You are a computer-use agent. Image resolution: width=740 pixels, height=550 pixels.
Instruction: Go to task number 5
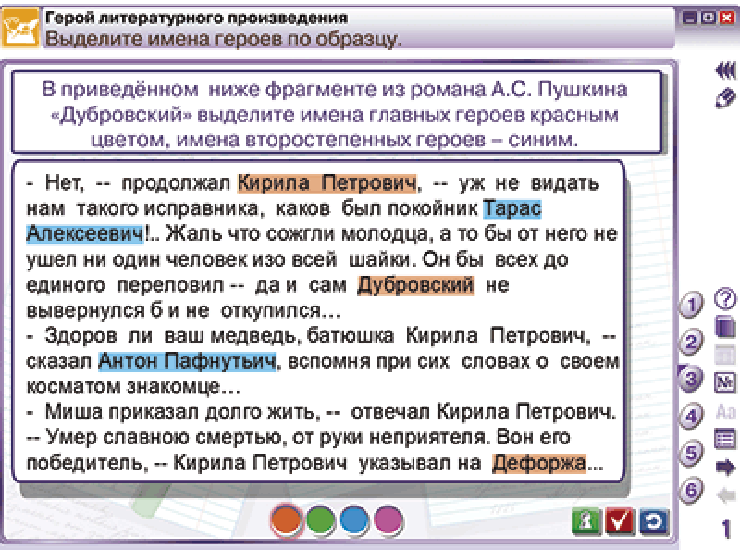click(x=691, y=453)
